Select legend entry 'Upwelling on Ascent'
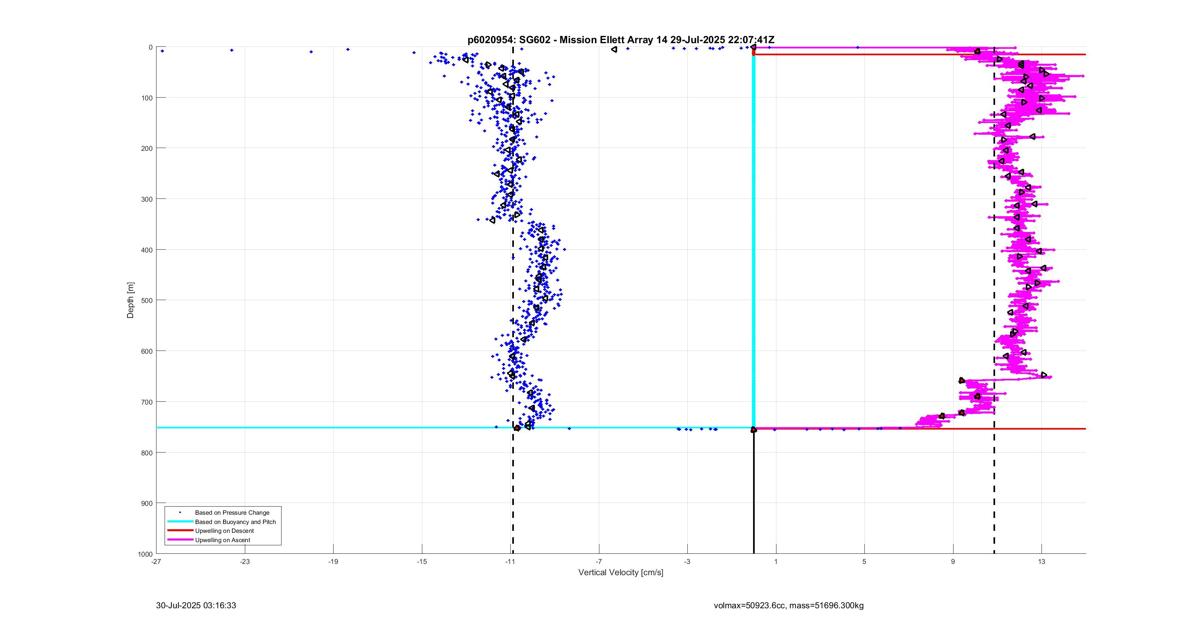This screenshot has width=1200, height=622. 222,539
